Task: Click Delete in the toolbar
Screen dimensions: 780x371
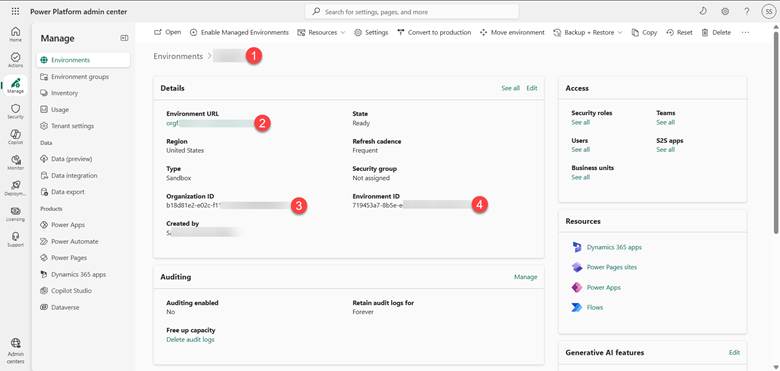Action: point(716,32)
